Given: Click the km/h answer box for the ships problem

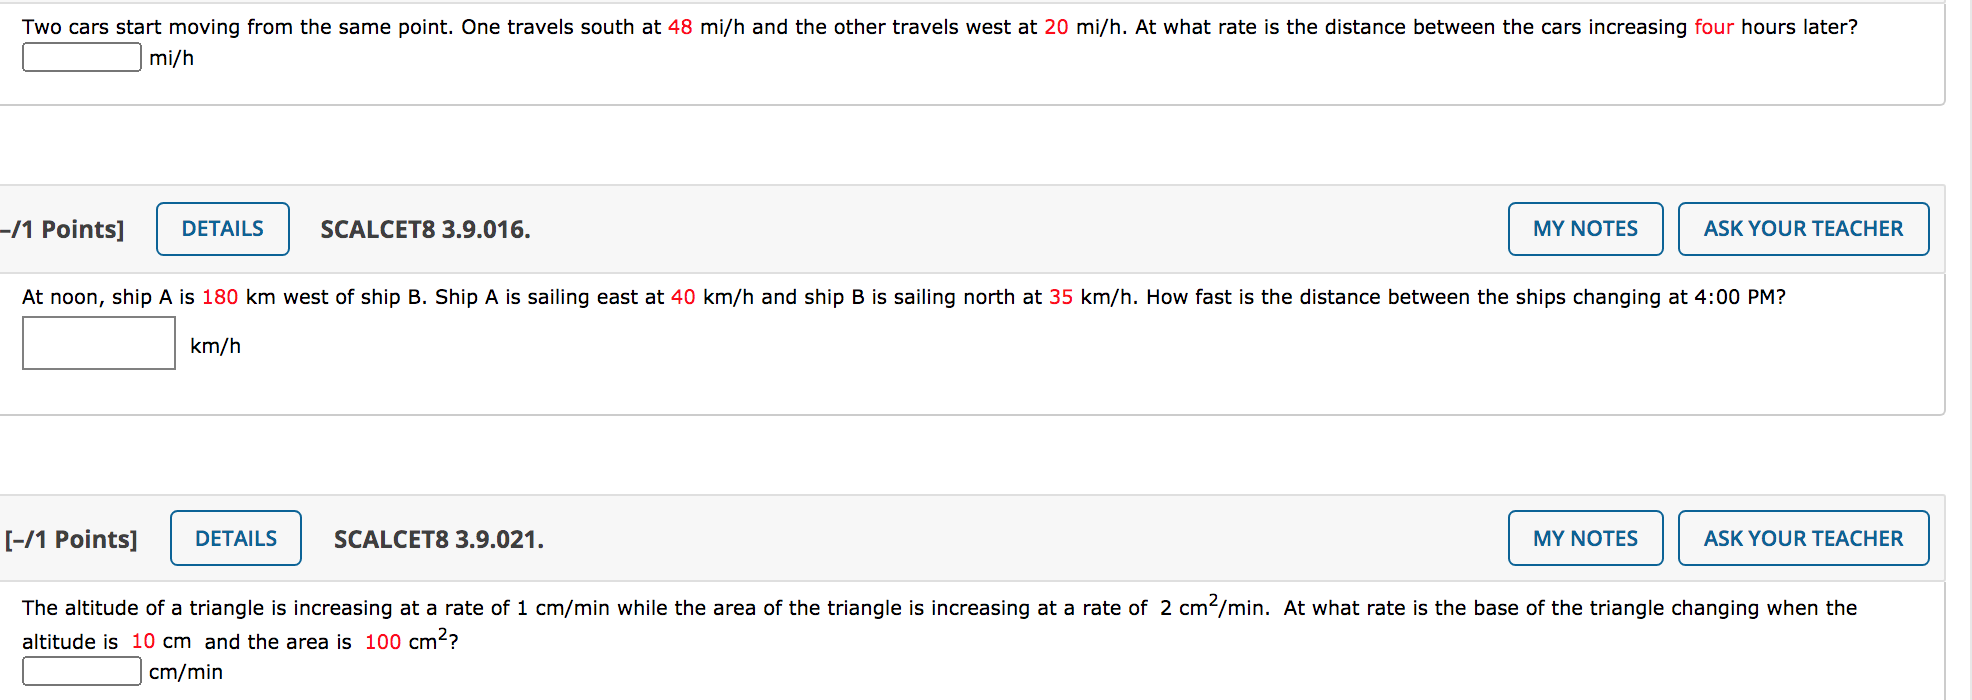Looking at the screenshot, I should (98, 343).
